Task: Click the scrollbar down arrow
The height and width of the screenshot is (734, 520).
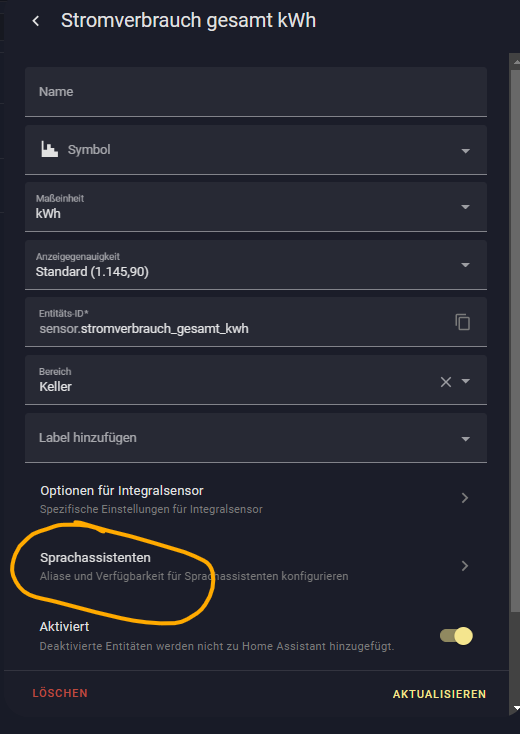Action: point(516,709)
